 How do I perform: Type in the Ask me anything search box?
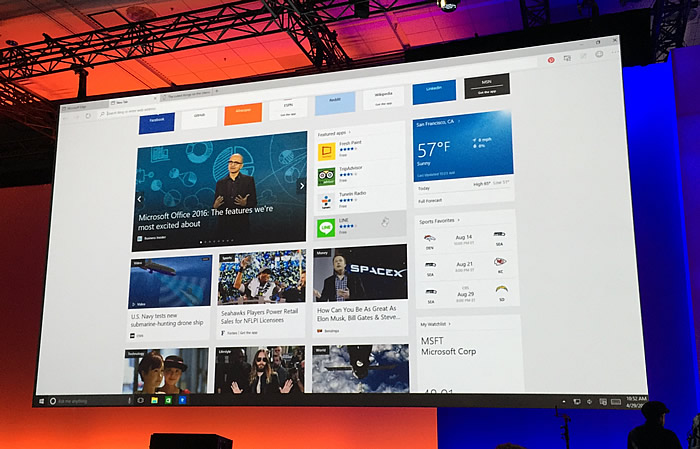pos(92,401)
